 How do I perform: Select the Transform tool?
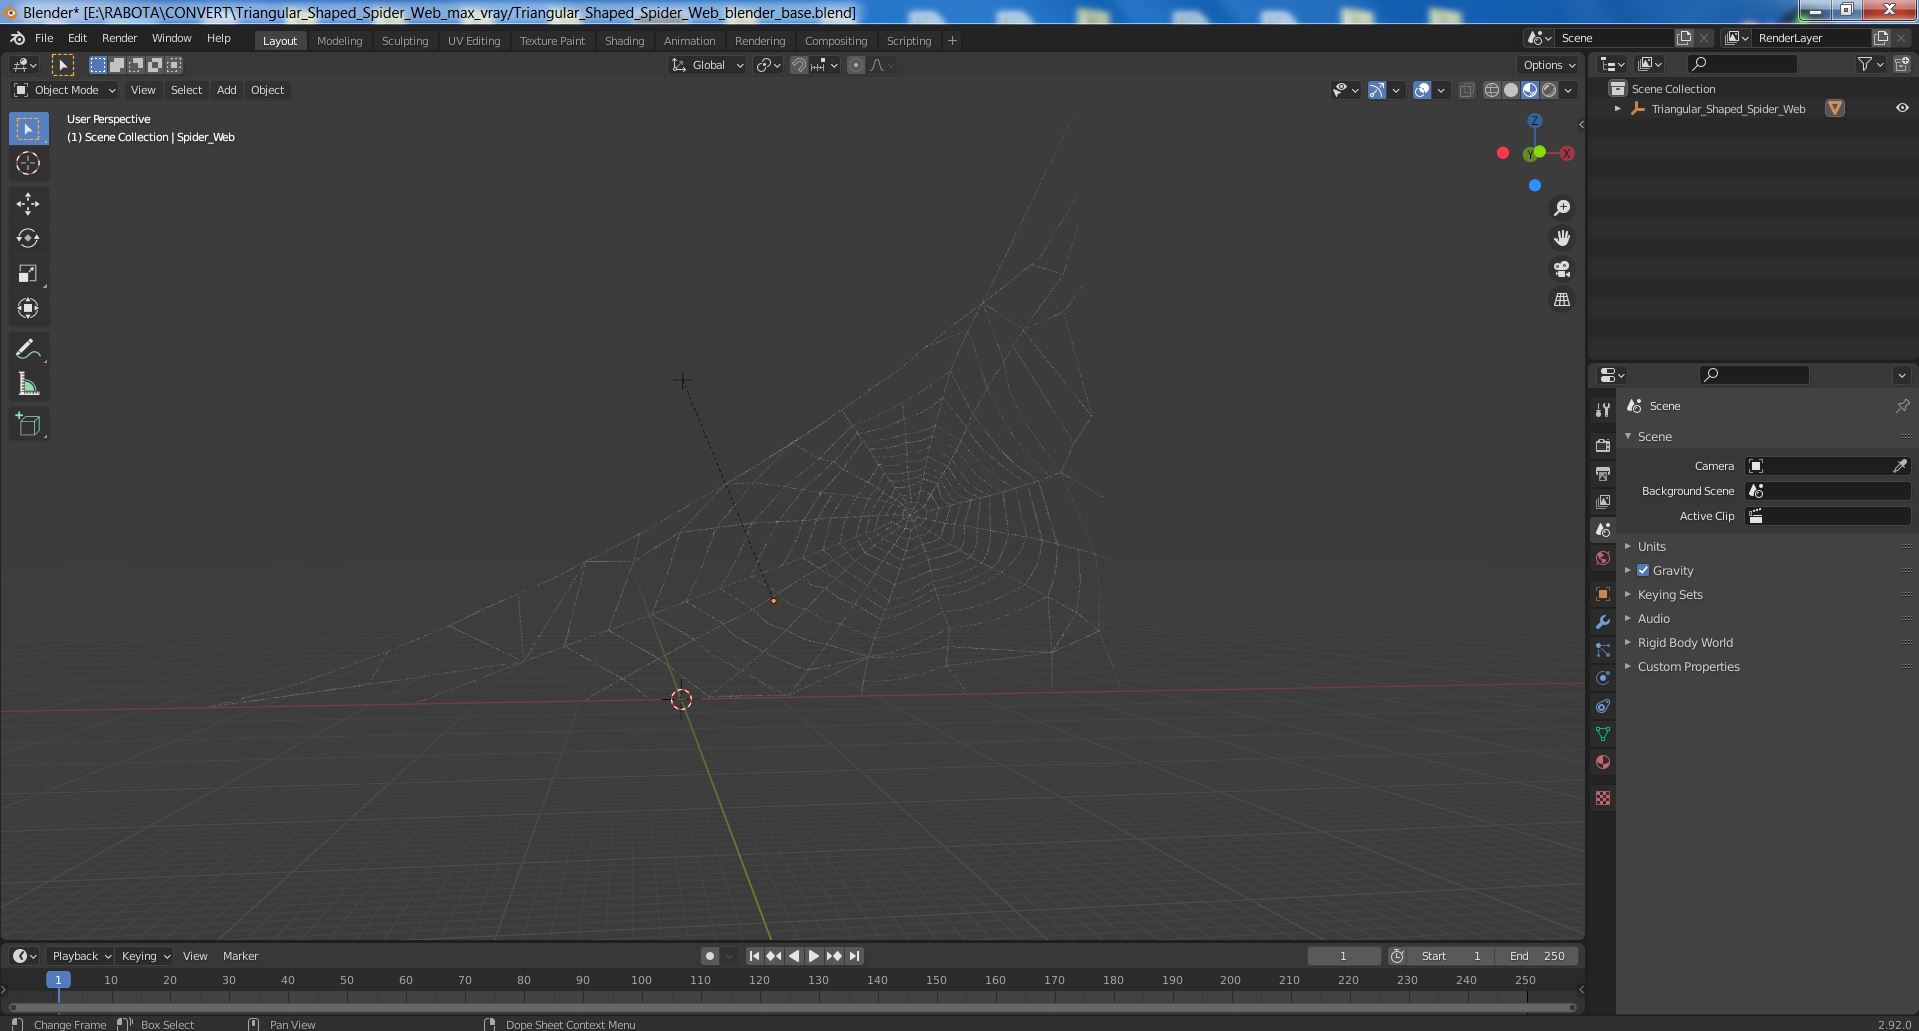28,309
